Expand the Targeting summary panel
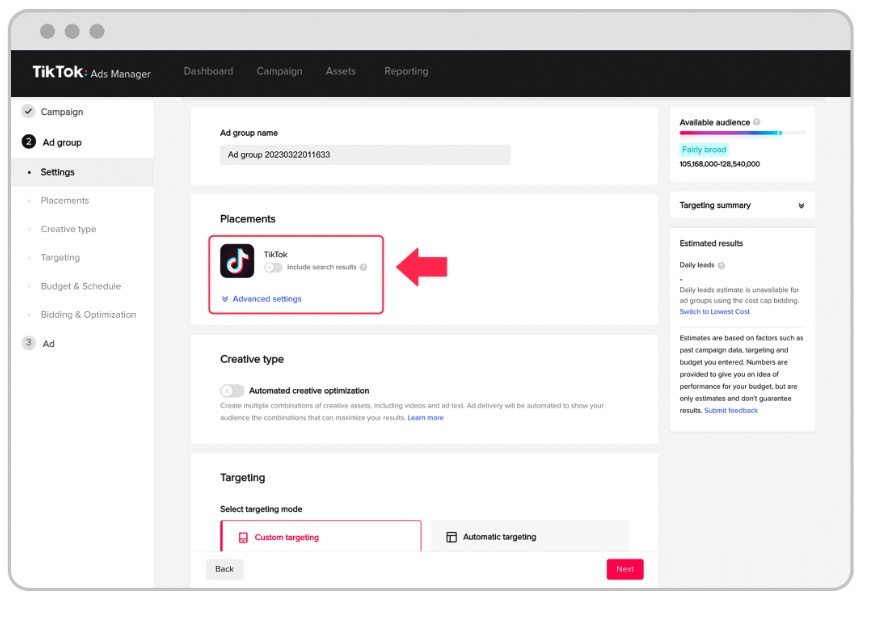The height and width of the screenshot is (625, 876). point(742,205)
